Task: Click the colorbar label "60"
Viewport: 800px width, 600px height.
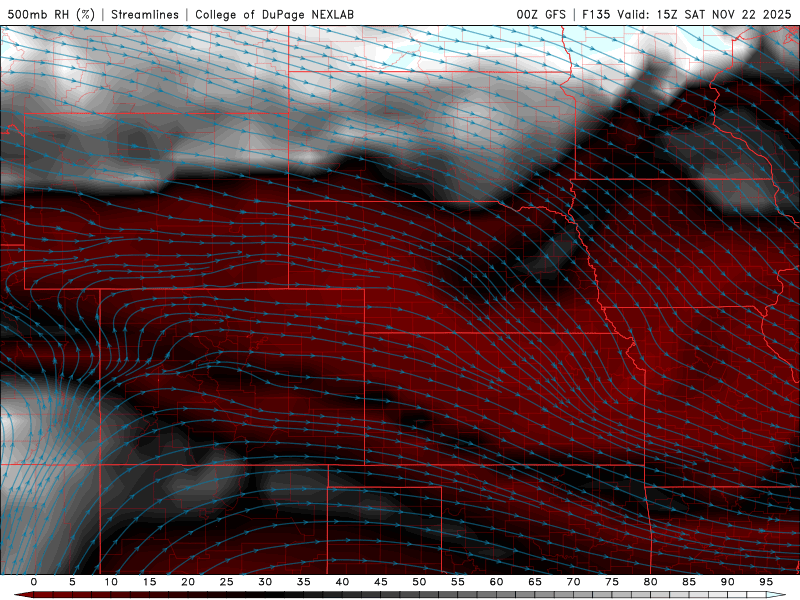Action: [496, 582]
